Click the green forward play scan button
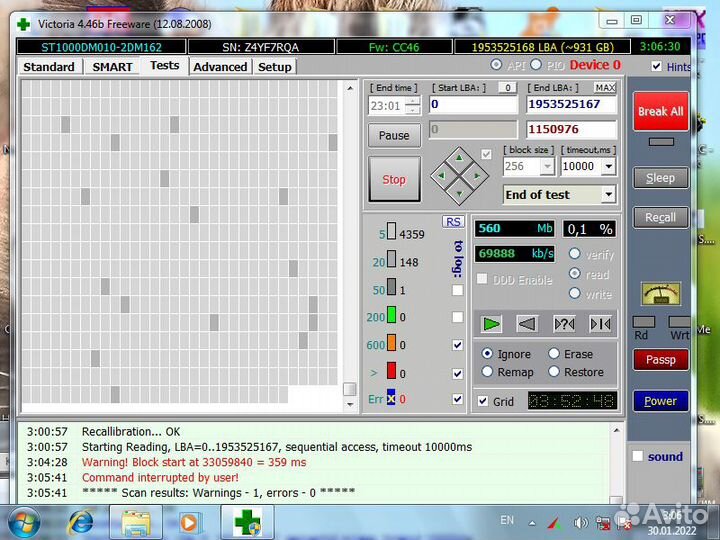Image resolution: width=720 pixels, height=540 pixels. click(491, 324)
